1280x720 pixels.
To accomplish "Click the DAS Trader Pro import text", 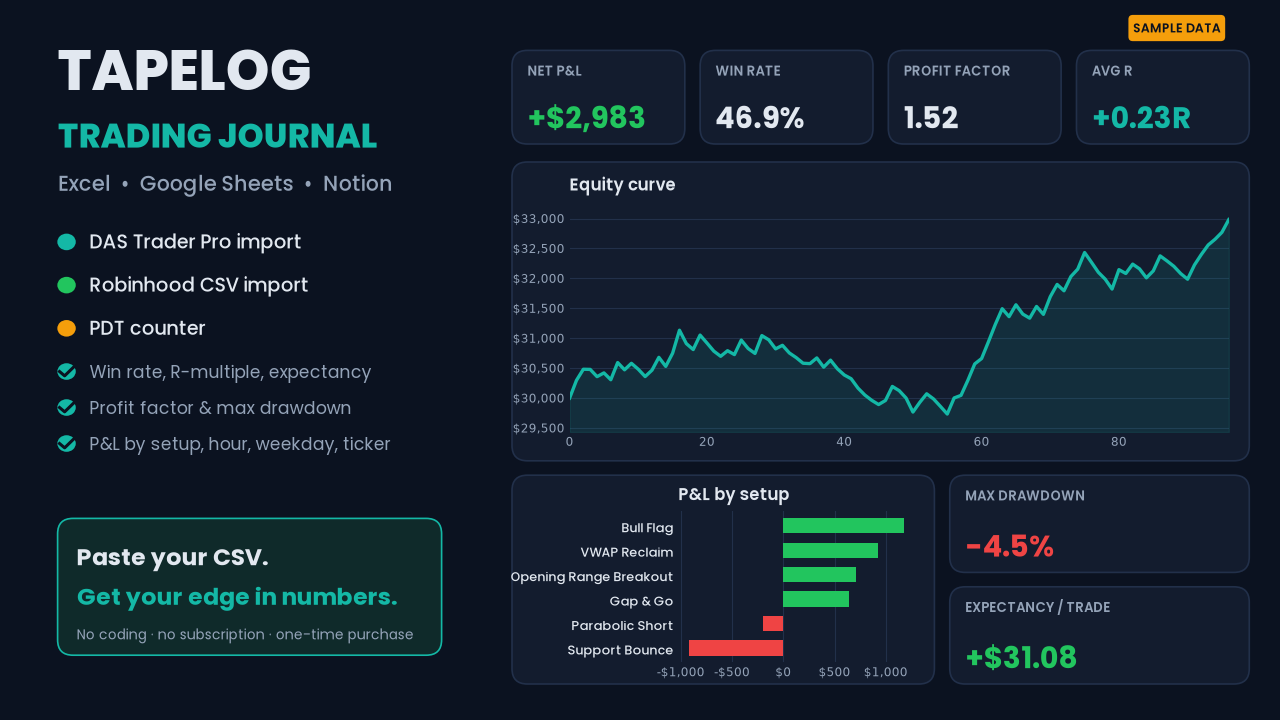I will pyautogui.click(x=195, y=242).
